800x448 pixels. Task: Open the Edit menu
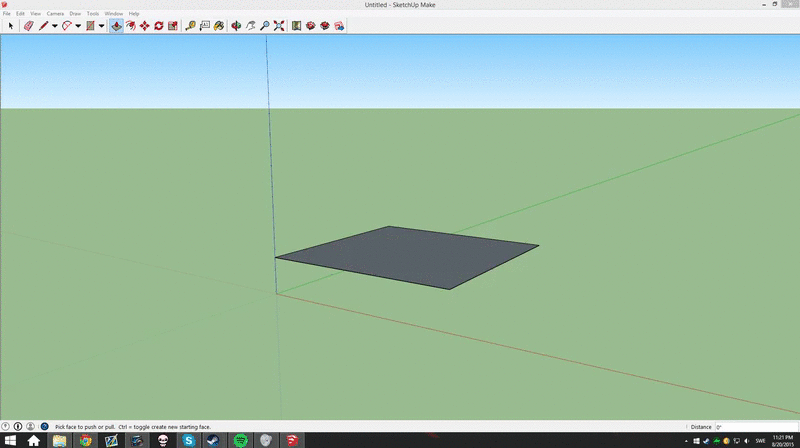click(20, 14)
